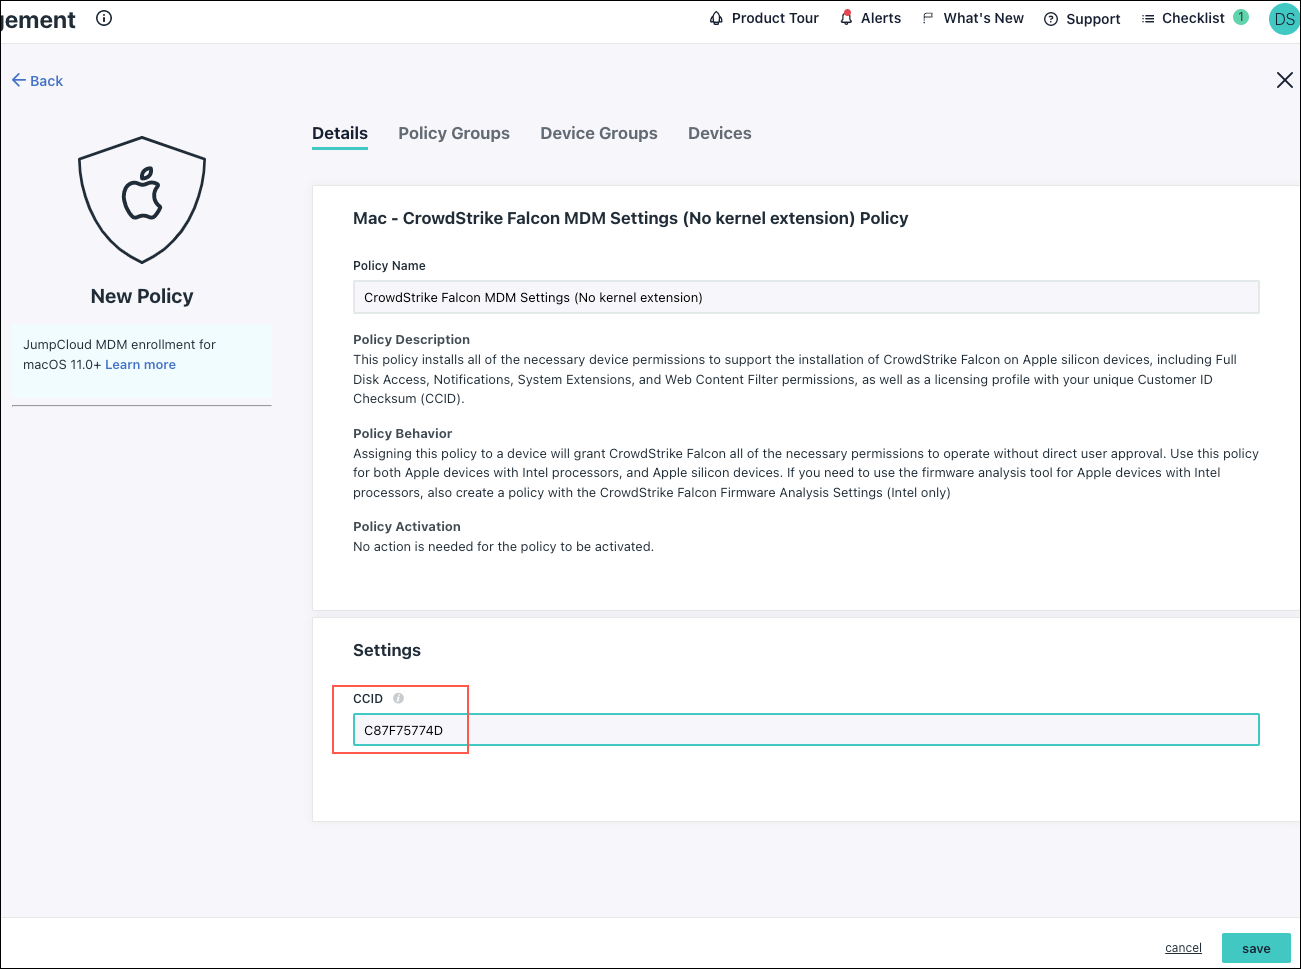The width and height of the screenshot is (1301, 969).
Task: Click into the Policy Name text field
Action: click(700, 297)
